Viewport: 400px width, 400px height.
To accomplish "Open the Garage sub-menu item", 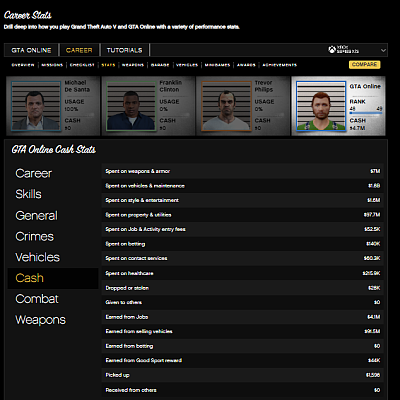I will click(x=160, y=65).
